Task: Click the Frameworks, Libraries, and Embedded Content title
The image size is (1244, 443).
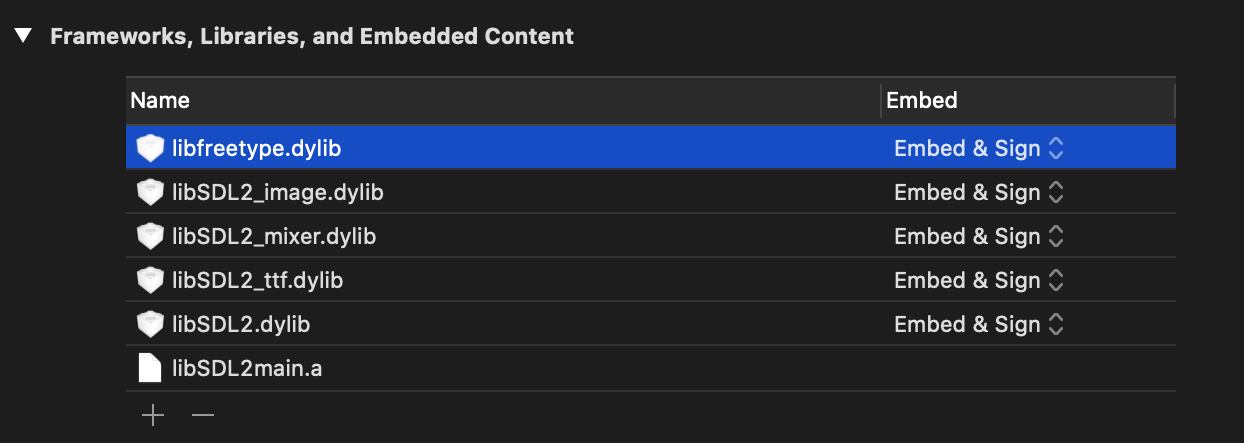Action: click(312, 37)
